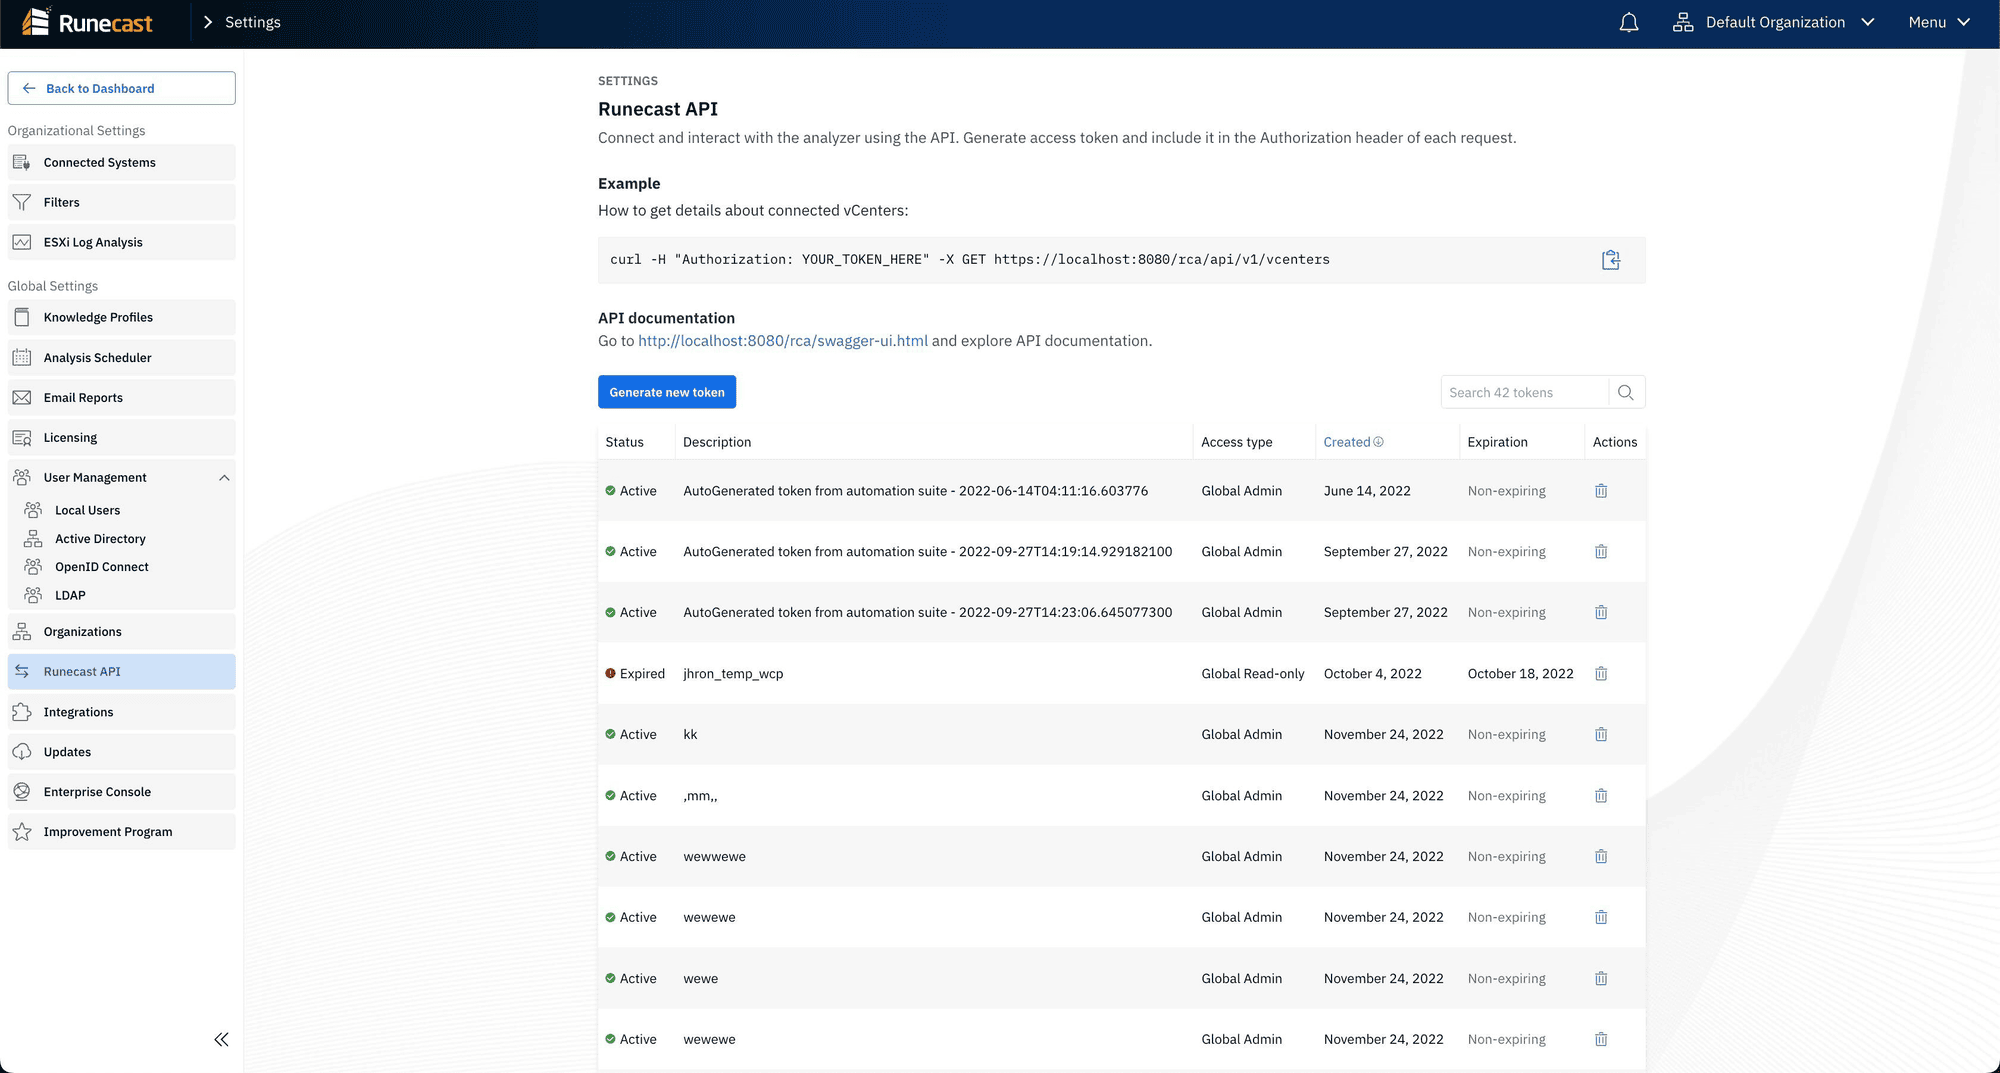Click the Updates cloud icon

tap(22, 752)
